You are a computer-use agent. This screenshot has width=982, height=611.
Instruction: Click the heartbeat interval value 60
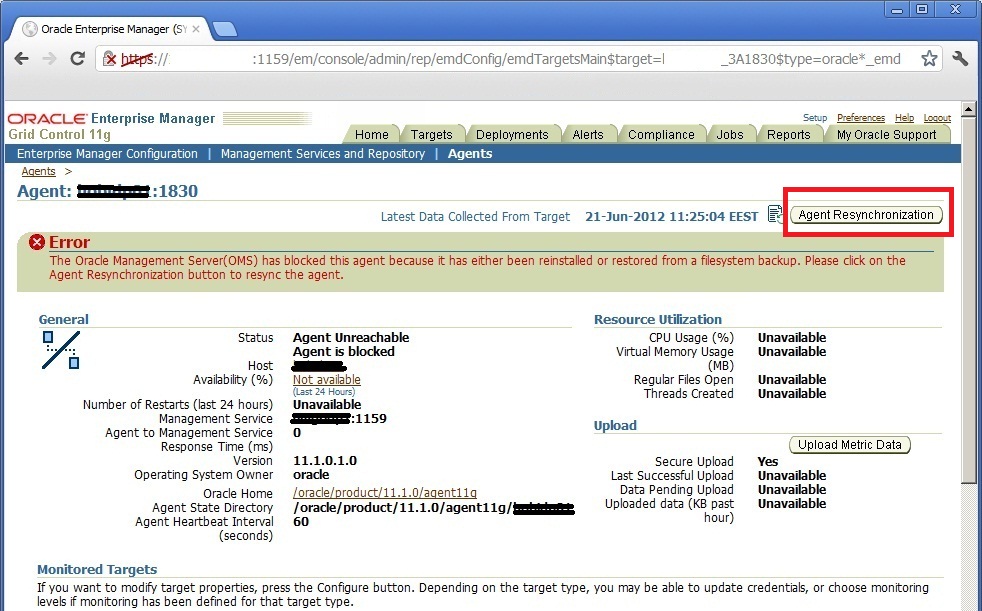click(301, 521)
